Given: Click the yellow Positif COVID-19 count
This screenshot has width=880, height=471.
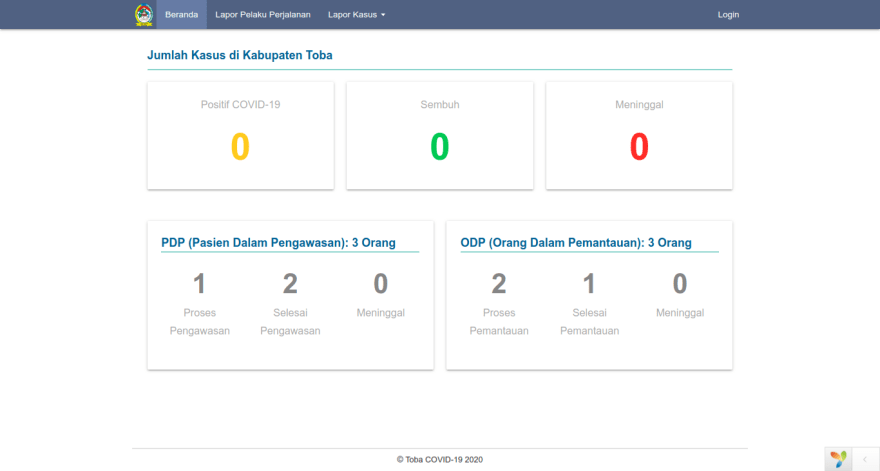Looking at the screenshot, I should pos(240,147).
